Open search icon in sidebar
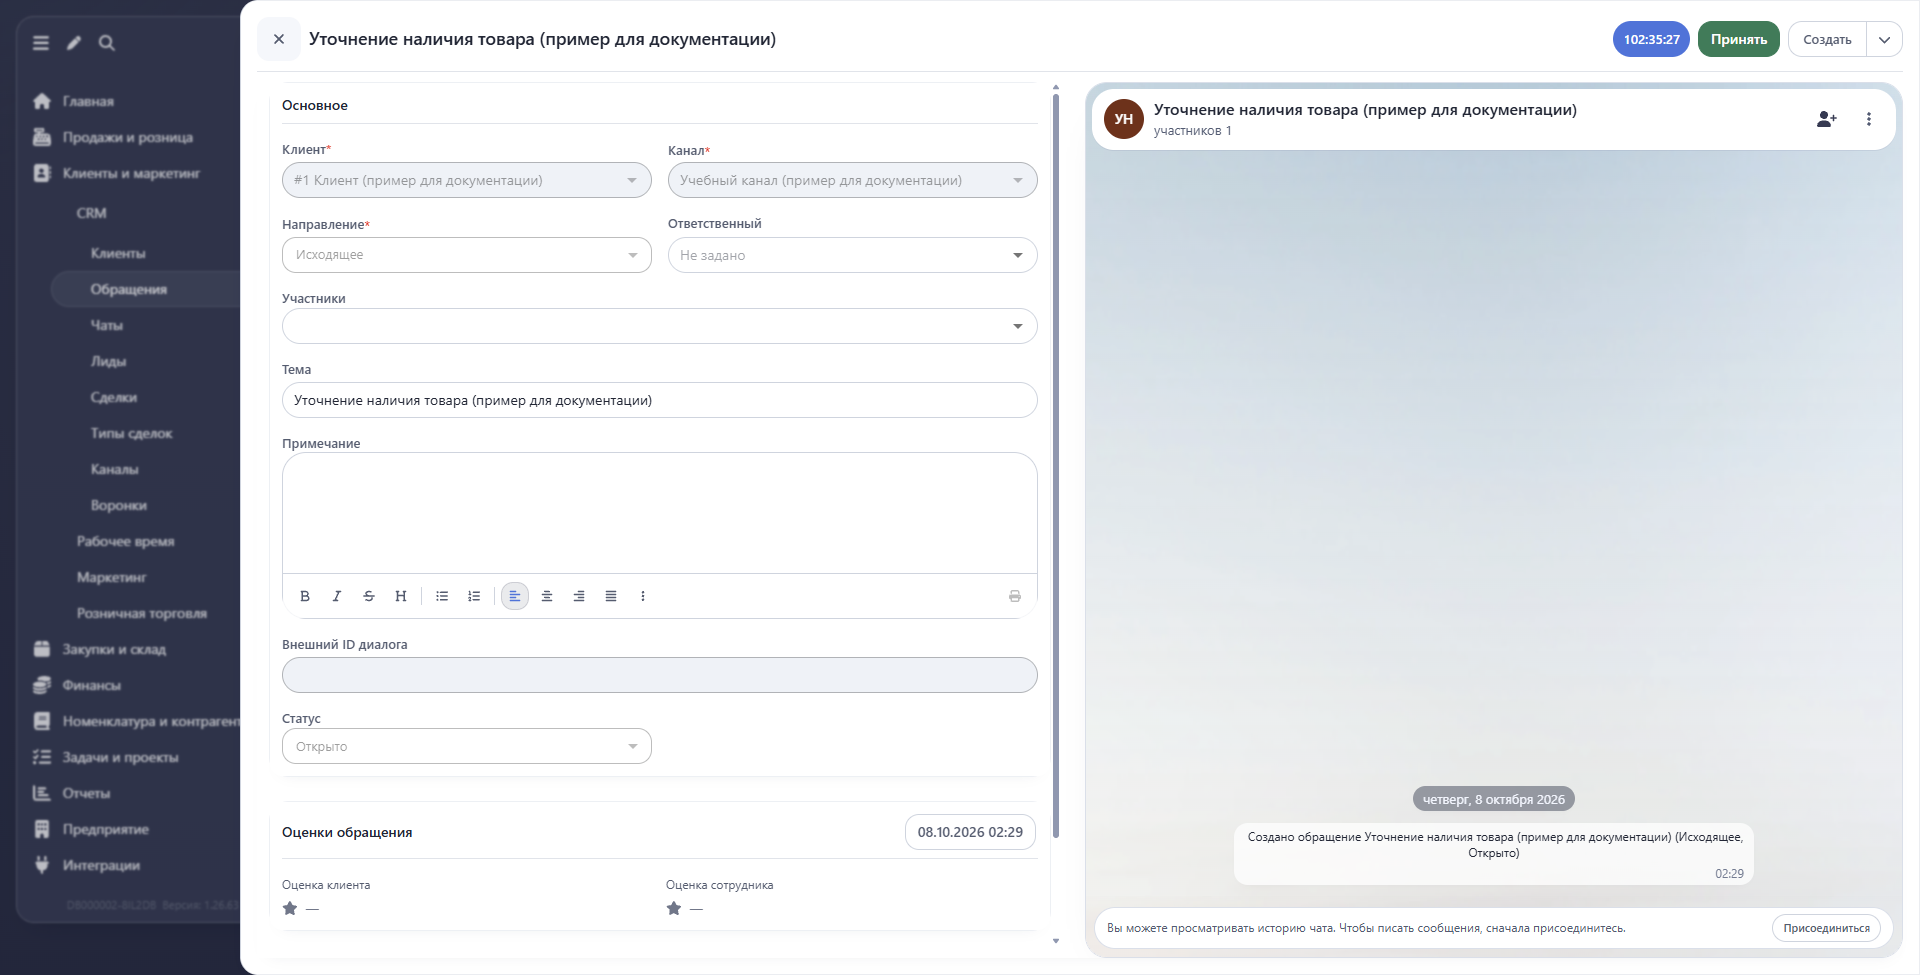 coord(107,43)
